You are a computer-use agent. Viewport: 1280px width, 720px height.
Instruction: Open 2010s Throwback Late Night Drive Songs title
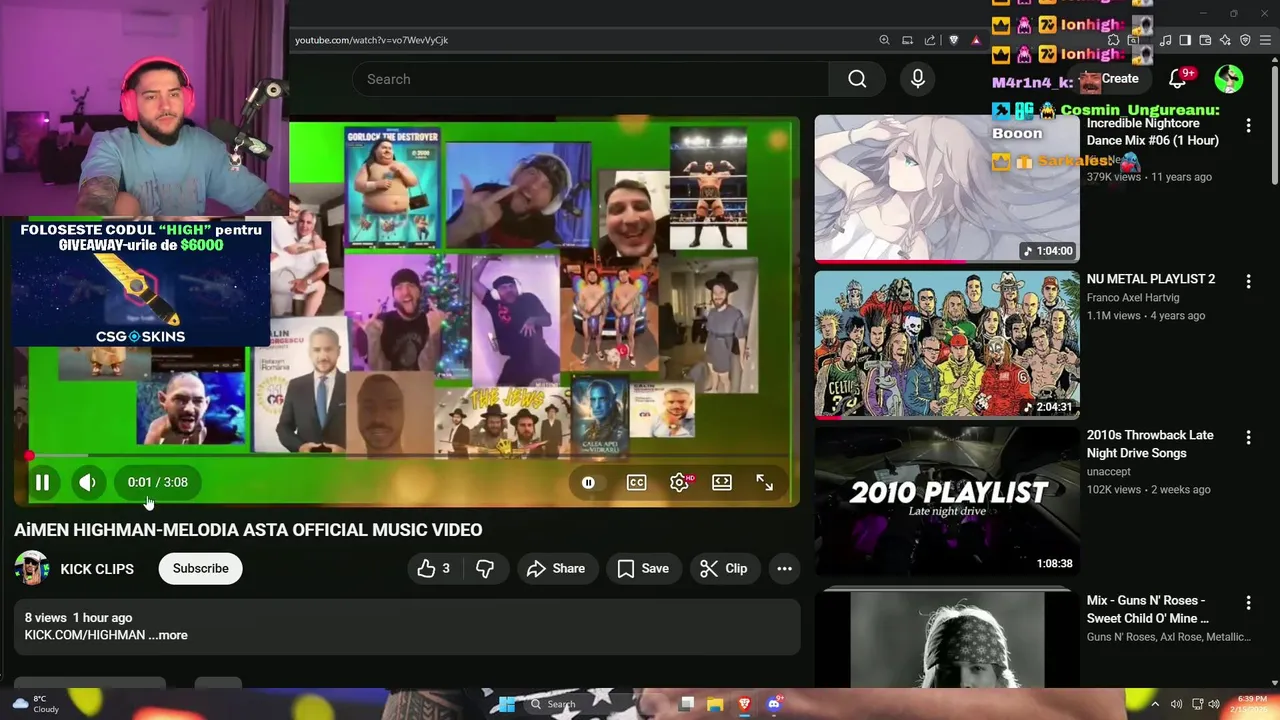tap(1150, 444)
